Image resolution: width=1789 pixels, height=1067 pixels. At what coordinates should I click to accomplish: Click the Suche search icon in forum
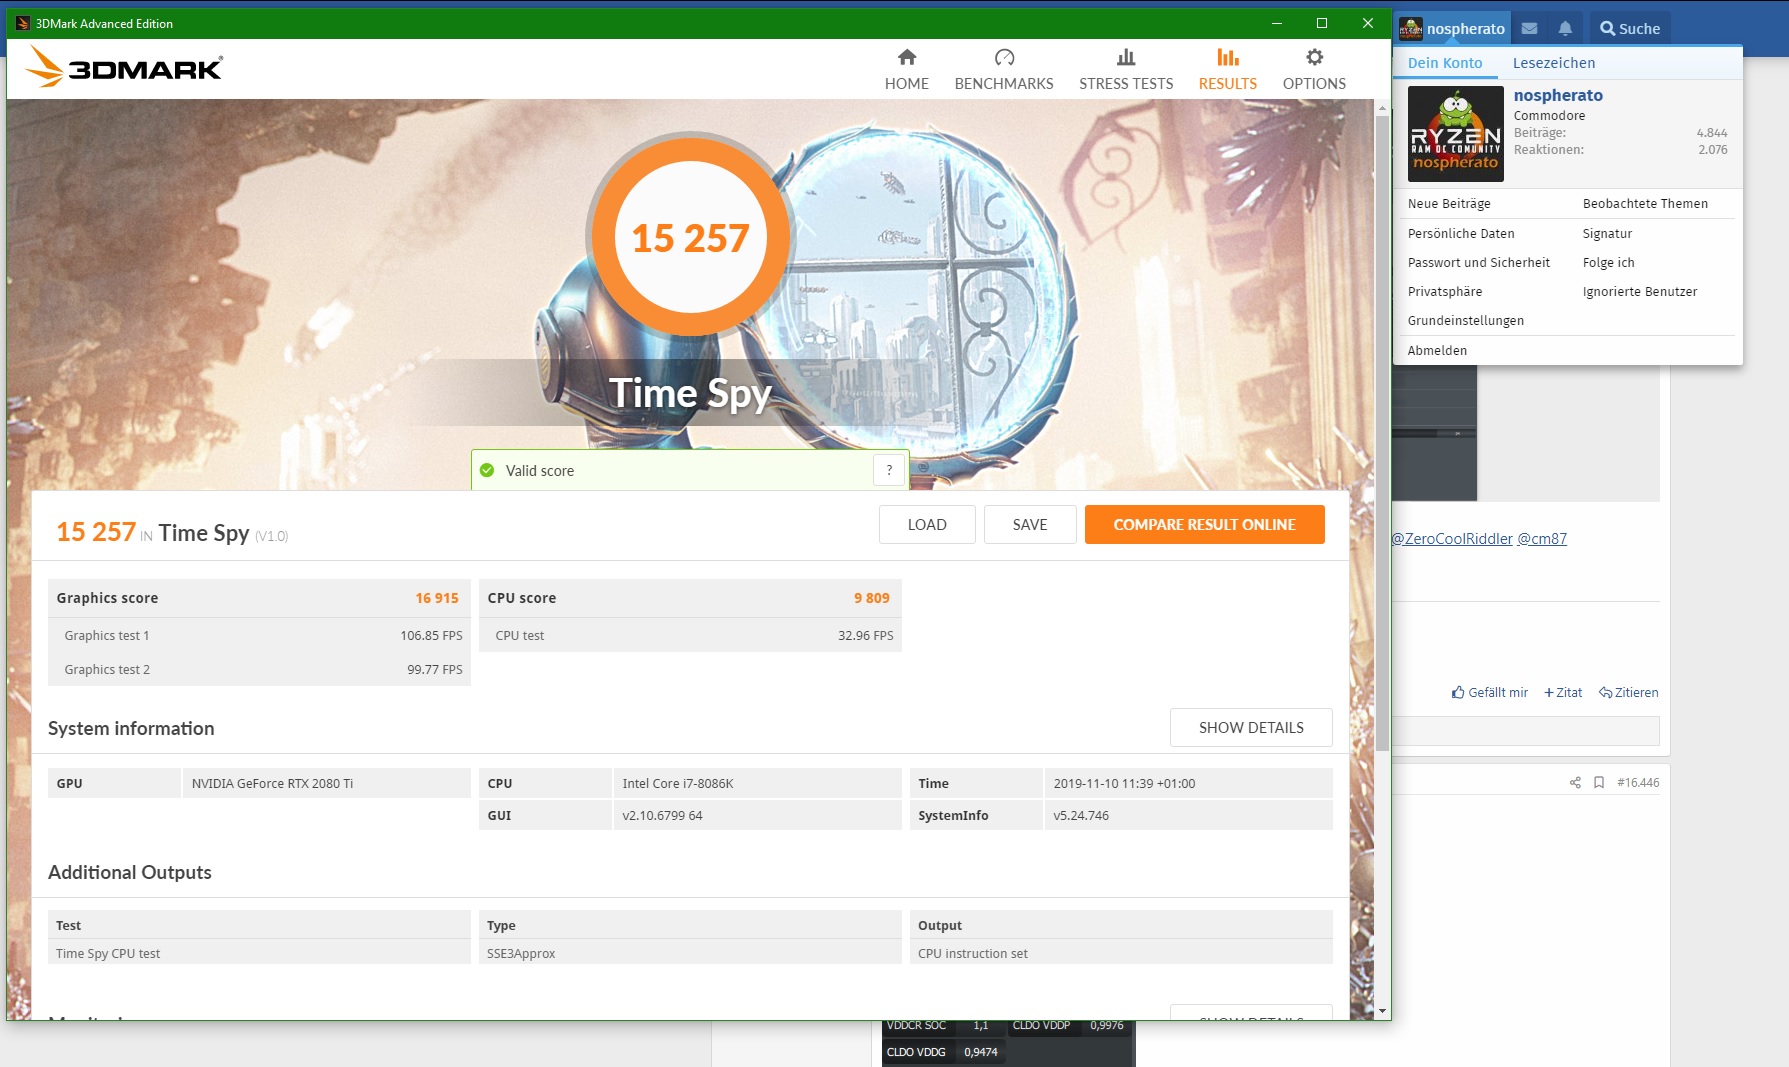coord(1607,29)
